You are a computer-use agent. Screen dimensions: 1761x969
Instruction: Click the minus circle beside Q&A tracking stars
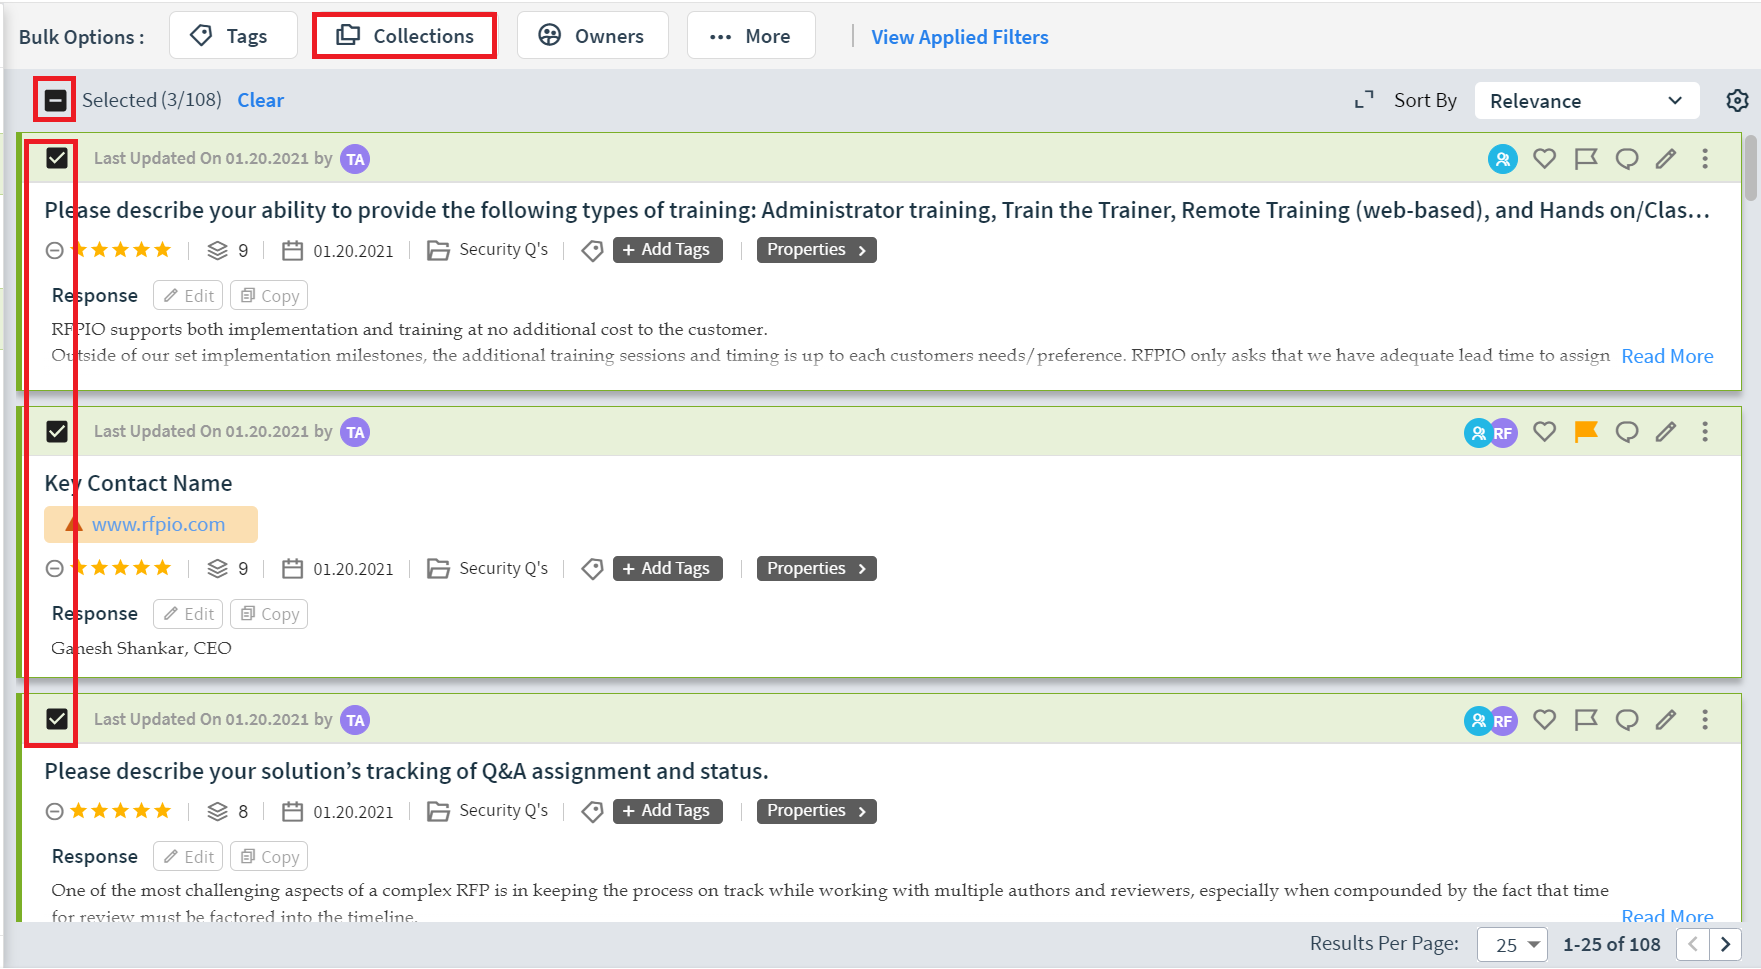[55, 811]
